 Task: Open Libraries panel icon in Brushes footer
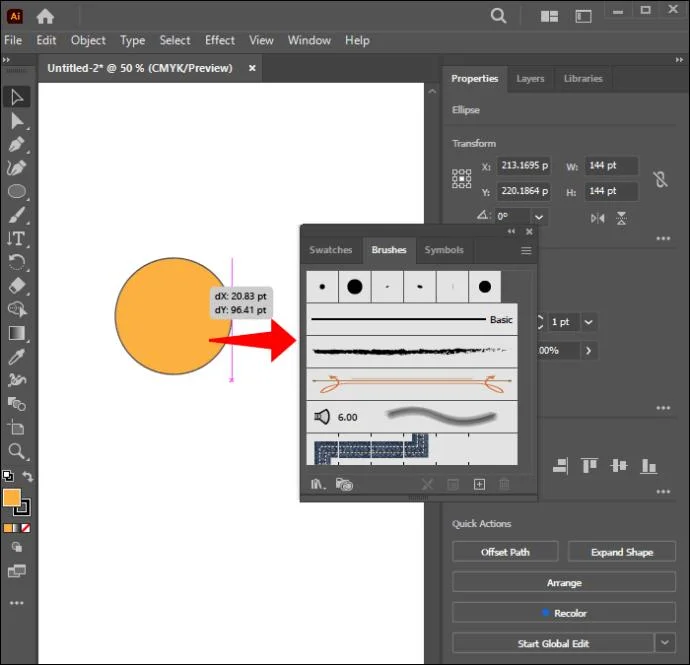[x=344, y=485]
